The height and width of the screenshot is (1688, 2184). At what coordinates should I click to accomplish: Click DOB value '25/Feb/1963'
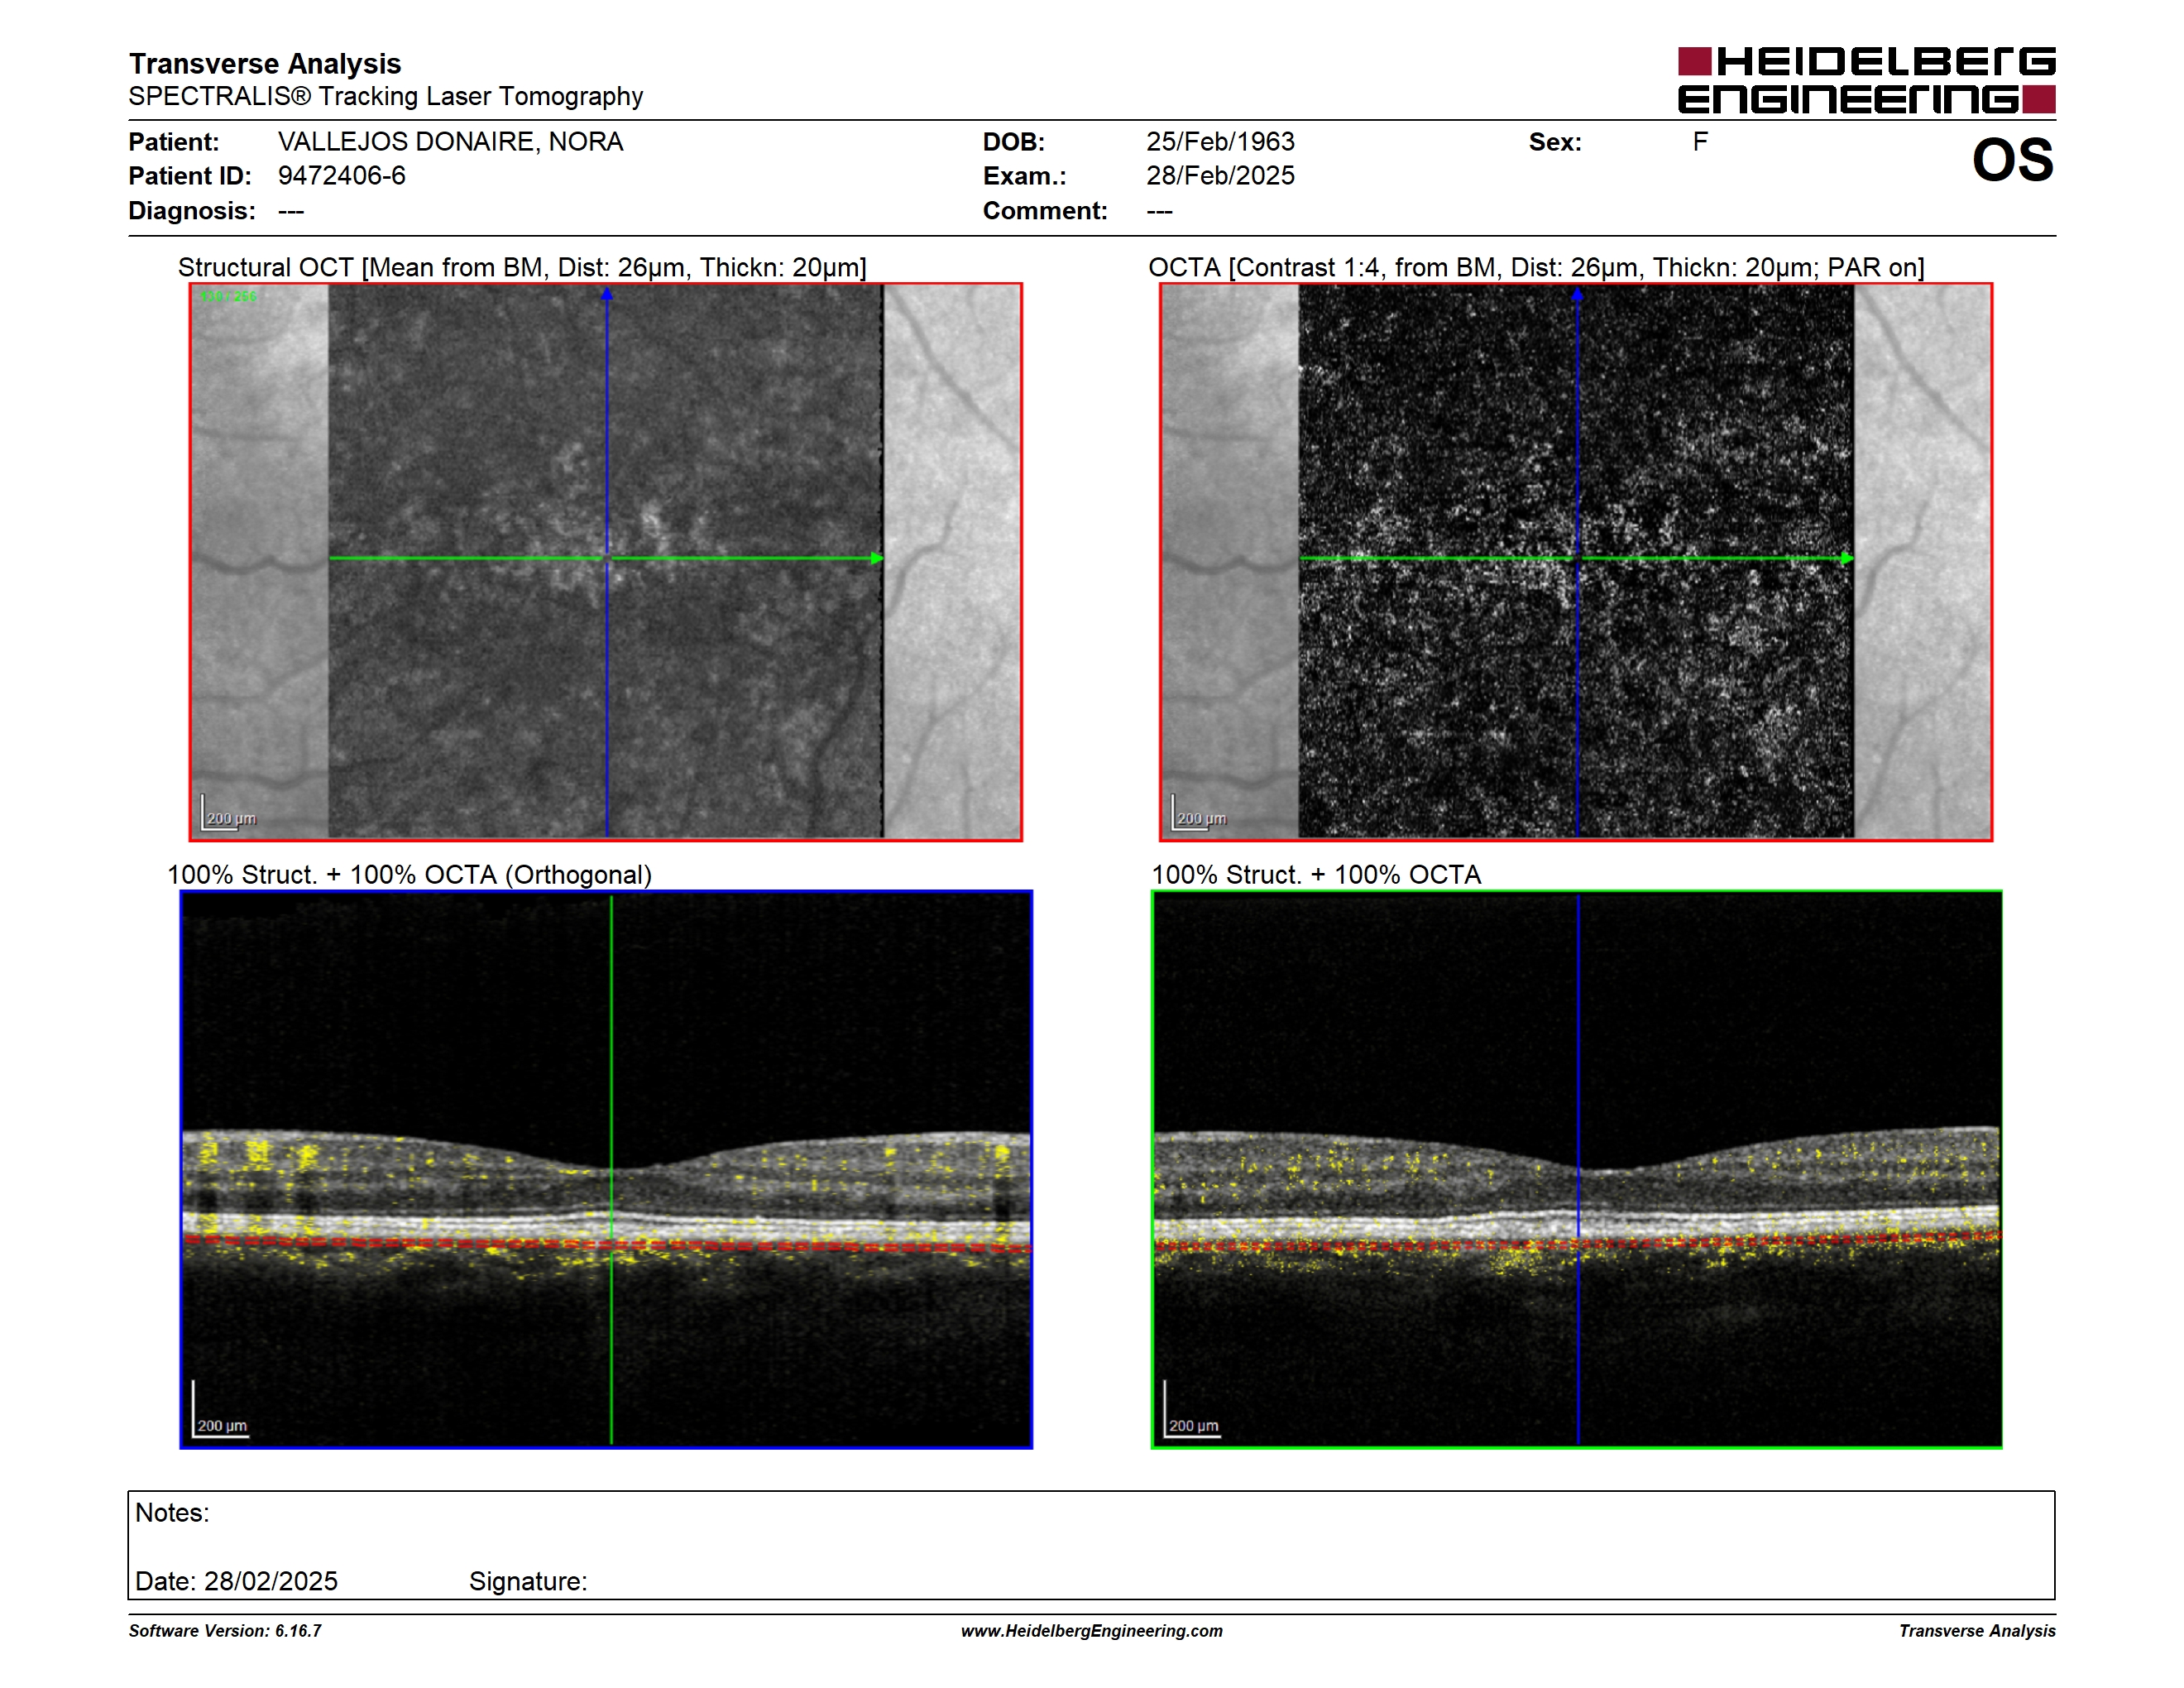pos(1220,142)
